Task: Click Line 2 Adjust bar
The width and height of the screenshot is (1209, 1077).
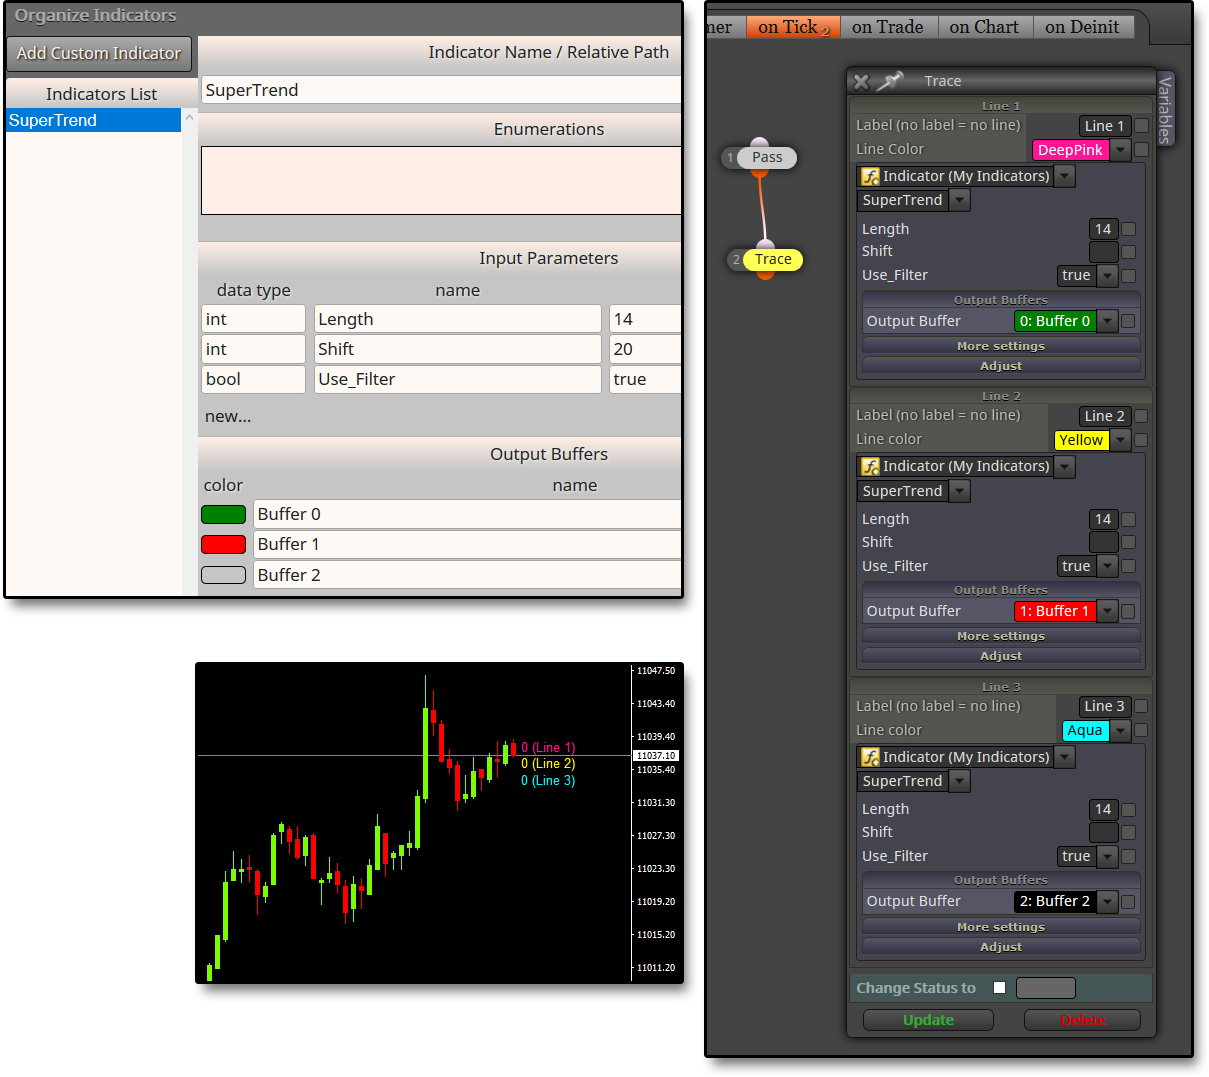Action: (x=1001, y=656)
